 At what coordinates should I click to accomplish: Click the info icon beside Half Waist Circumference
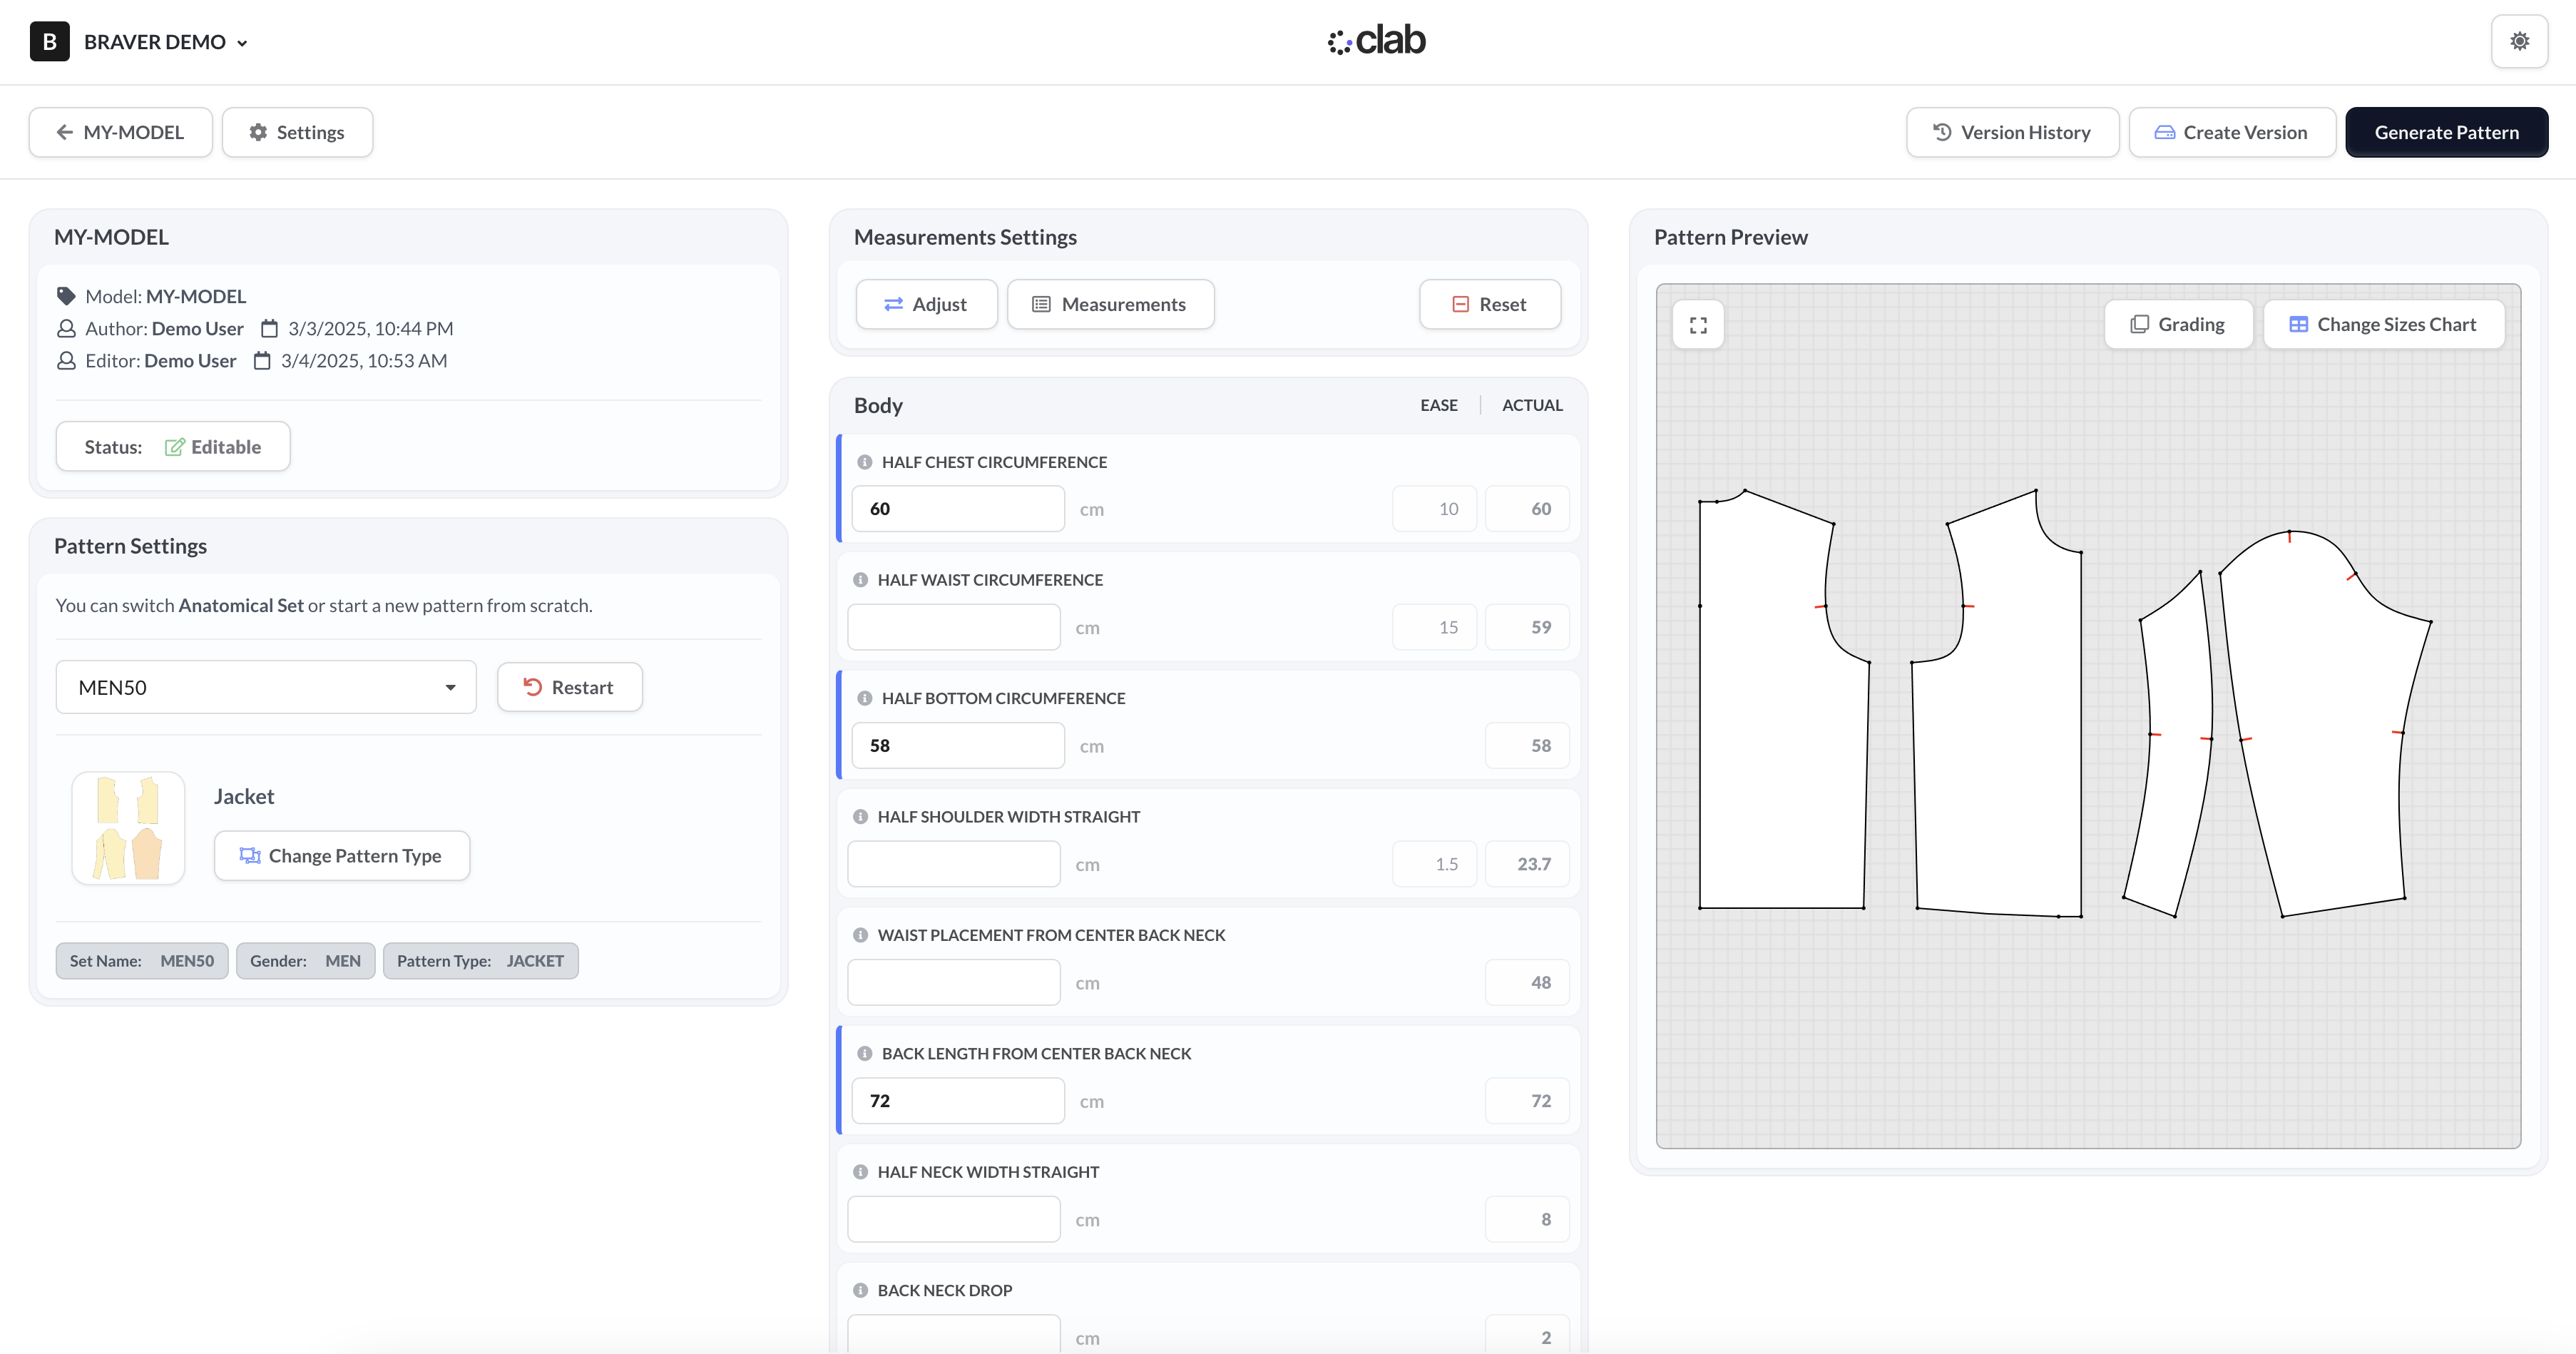860,580
